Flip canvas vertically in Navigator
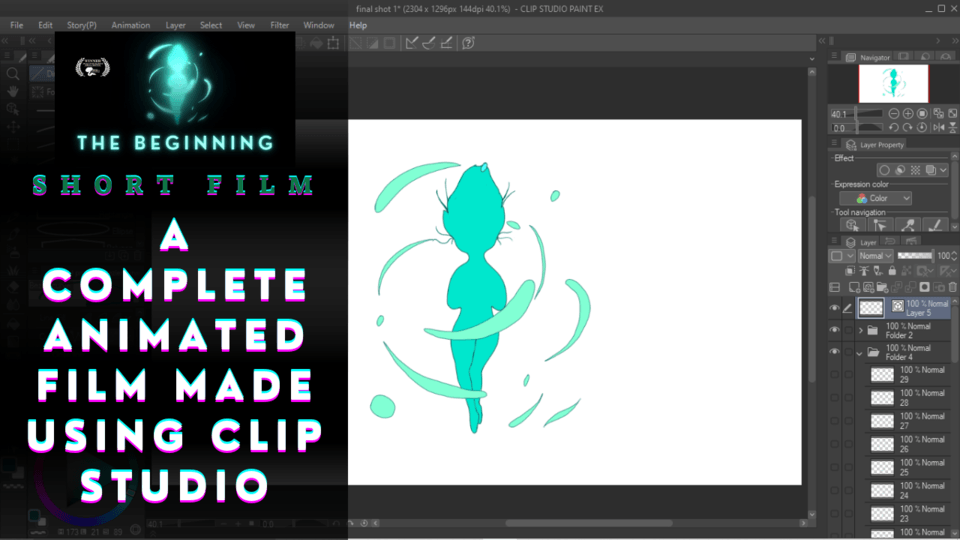 pyautogui.click(x=953, y=128)
